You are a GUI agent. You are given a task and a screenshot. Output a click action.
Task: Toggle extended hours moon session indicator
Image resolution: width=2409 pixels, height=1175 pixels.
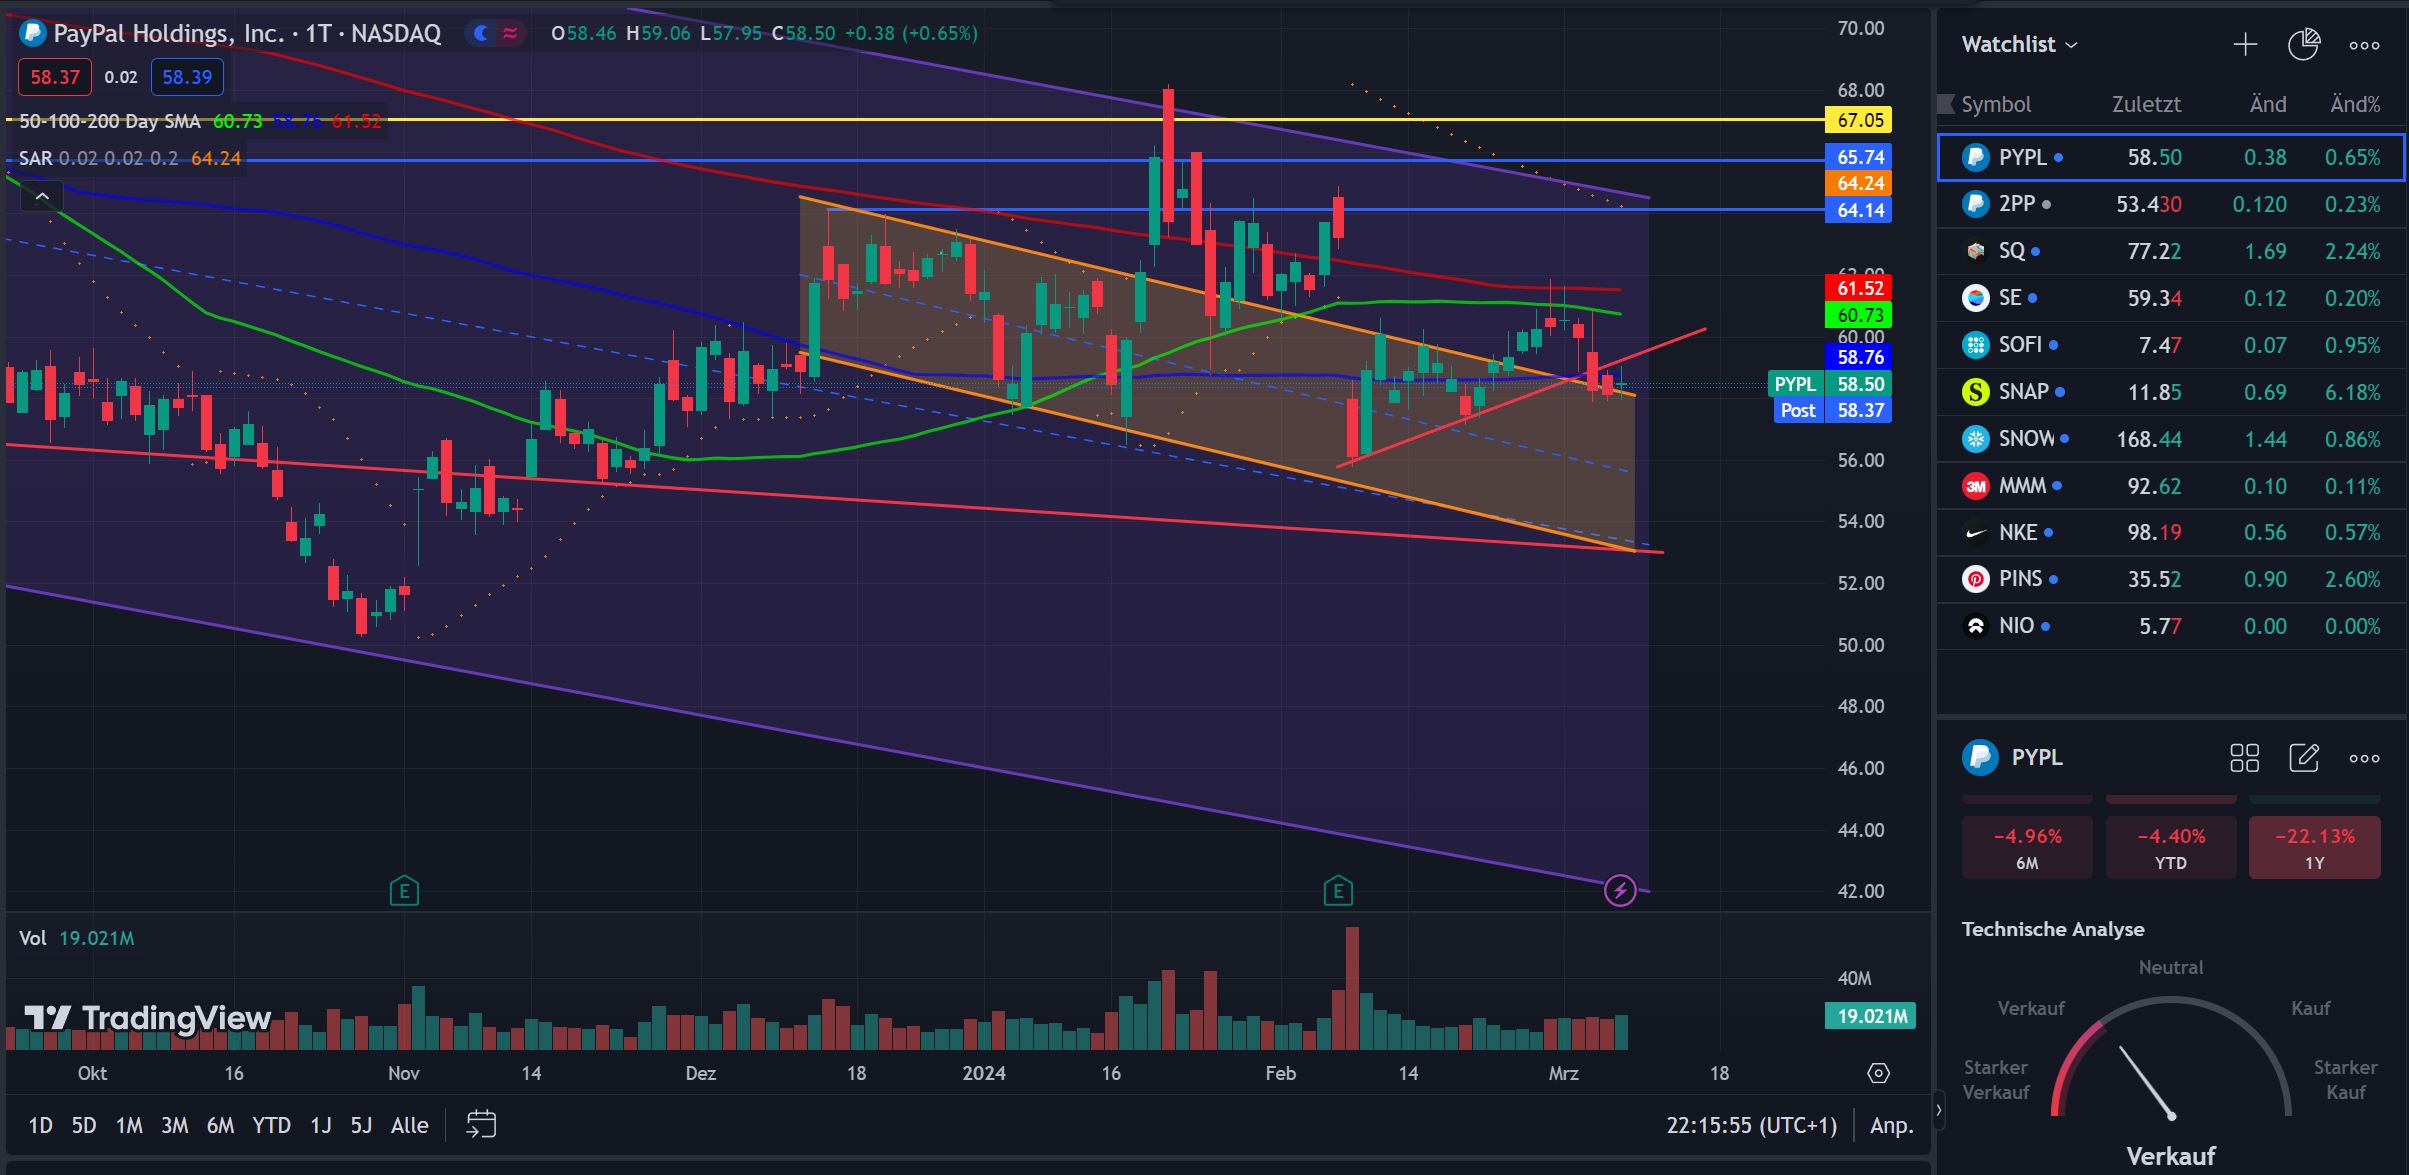[482, 33]
